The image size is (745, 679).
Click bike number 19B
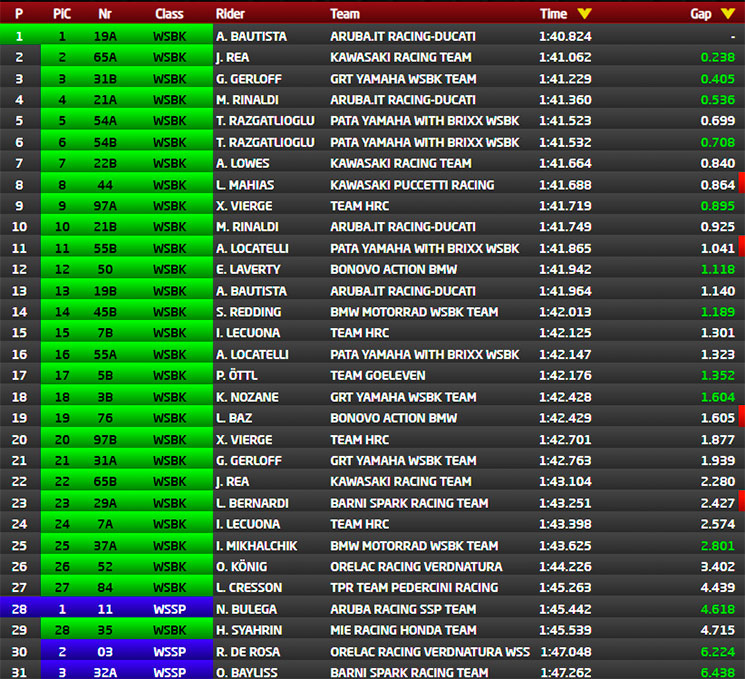(x=105, y=291)
